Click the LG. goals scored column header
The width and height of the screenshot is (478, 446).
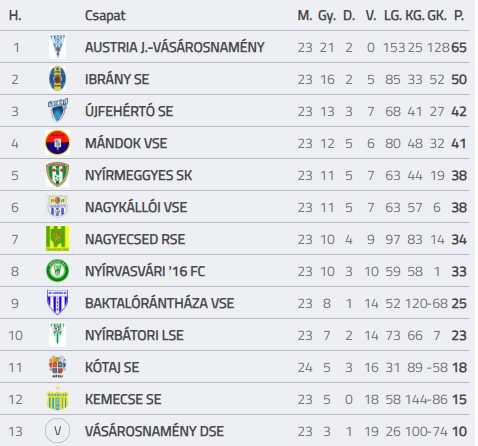(x=393, y=15)
